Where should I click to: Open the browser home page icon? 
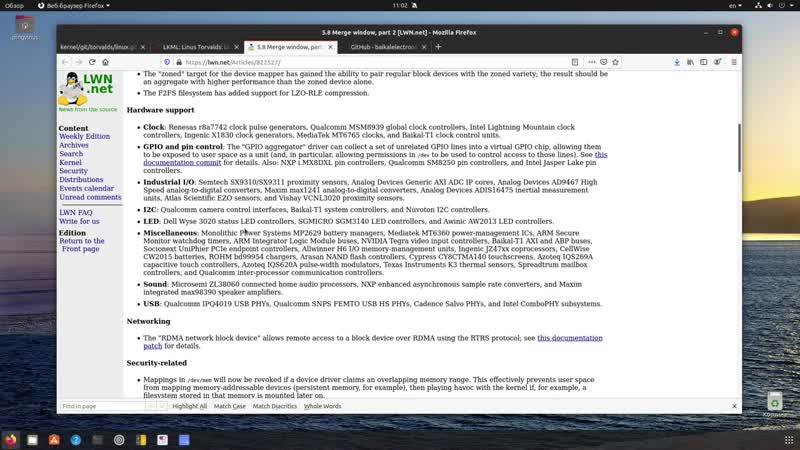coord(106,62)
